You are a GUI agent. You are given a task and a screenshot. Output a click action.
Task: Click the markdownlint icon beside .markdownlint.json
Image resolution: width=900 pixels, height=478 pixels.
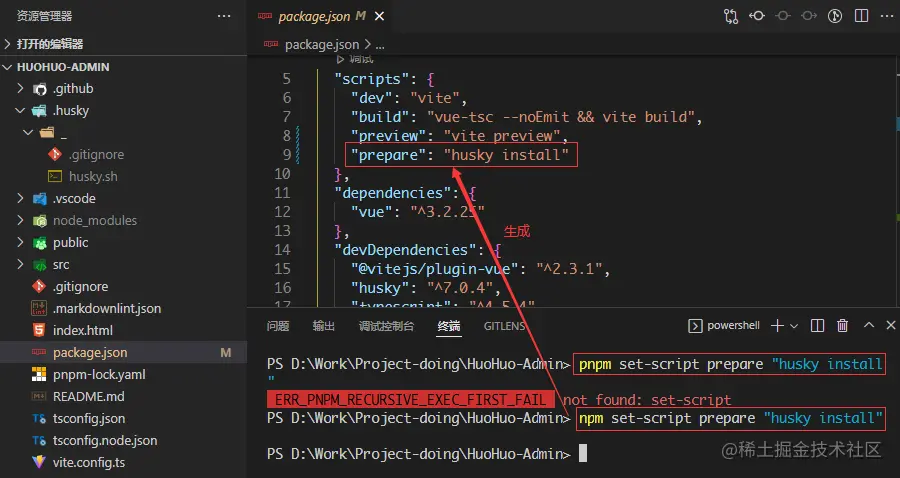(39, 308)
